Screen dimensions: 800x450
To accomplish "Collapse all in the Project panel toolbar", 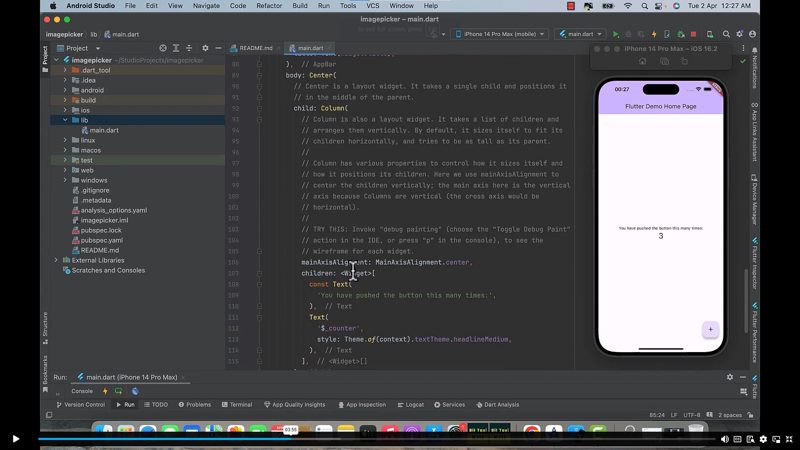I will (x=189, y=48).
